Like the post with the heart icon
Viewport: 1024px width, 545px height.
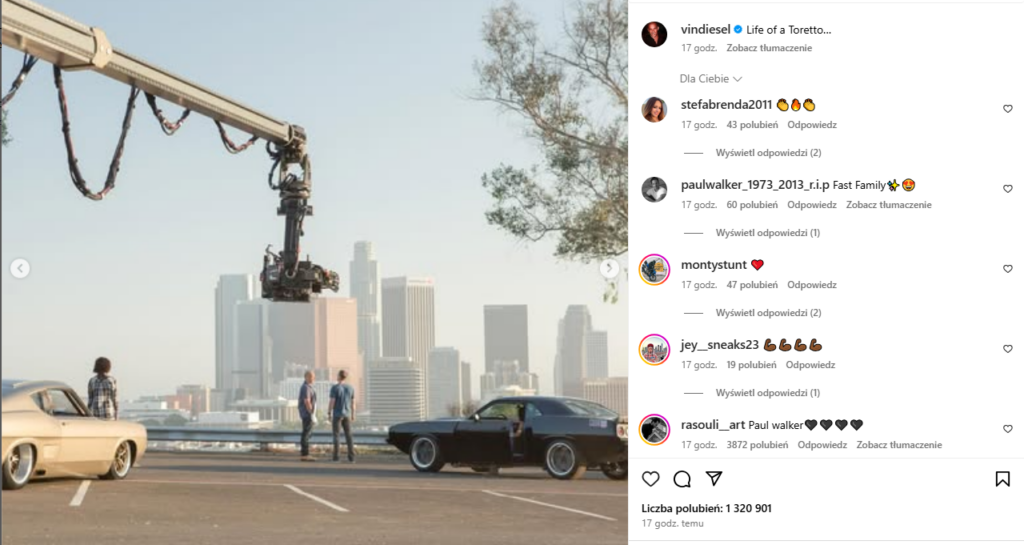[650, 479]
